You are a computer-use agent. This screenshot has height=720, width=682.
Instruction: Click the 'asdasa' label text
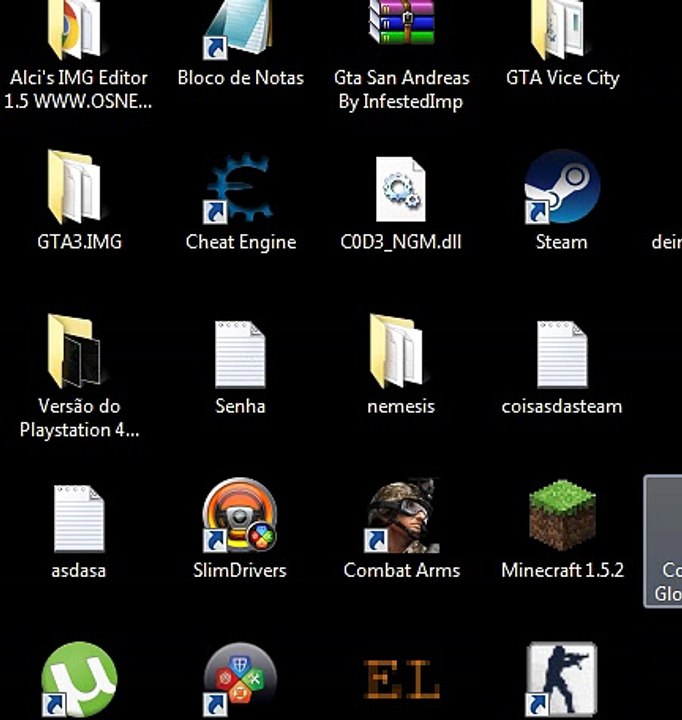point(79,570)
